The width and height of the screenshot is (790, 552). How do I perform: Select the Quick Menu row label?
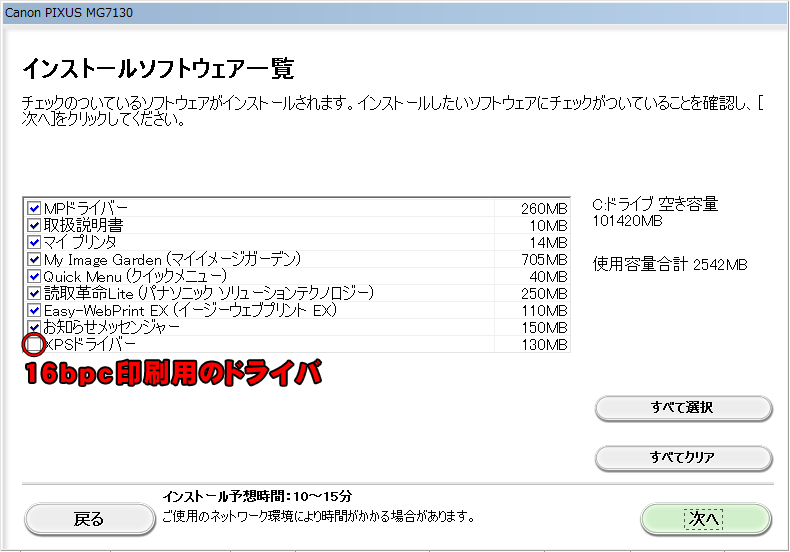click(x=135, y=277)
